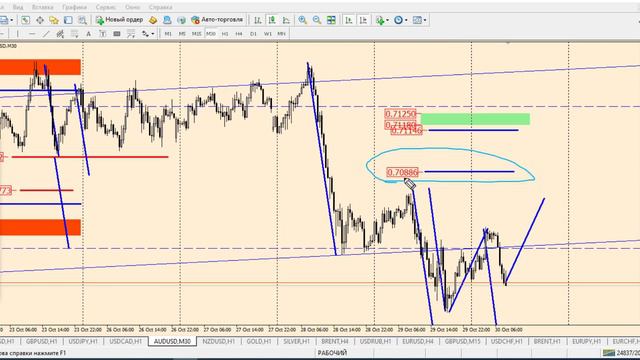Switch timeframe to M5

tap(182, 34)
